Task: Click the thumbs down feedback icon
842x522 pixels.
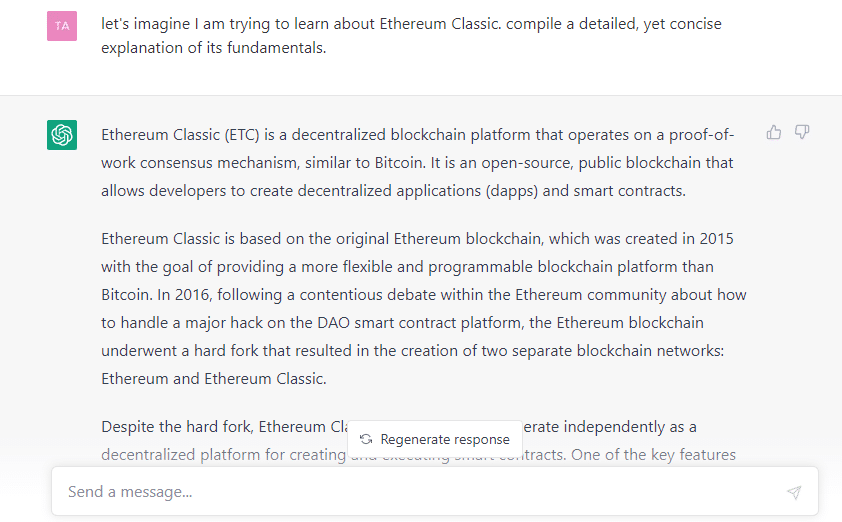Action: pyautogui.click(x=802, y=132)
